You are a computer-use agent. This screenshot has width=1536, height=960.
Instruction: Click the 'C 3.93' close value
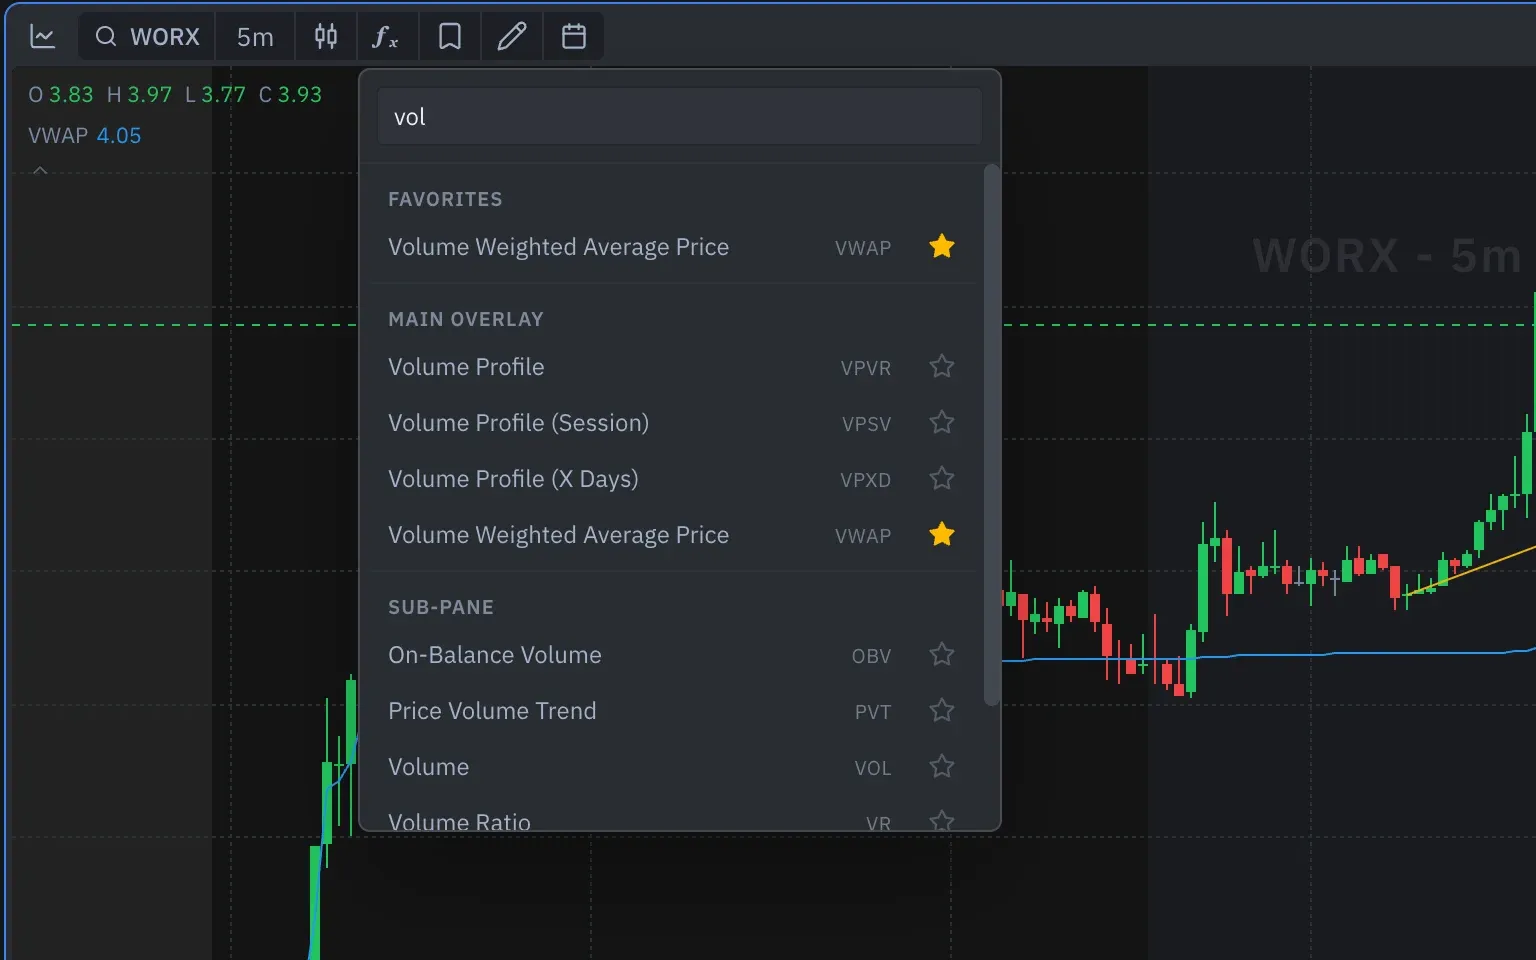(x=290, y=95)
